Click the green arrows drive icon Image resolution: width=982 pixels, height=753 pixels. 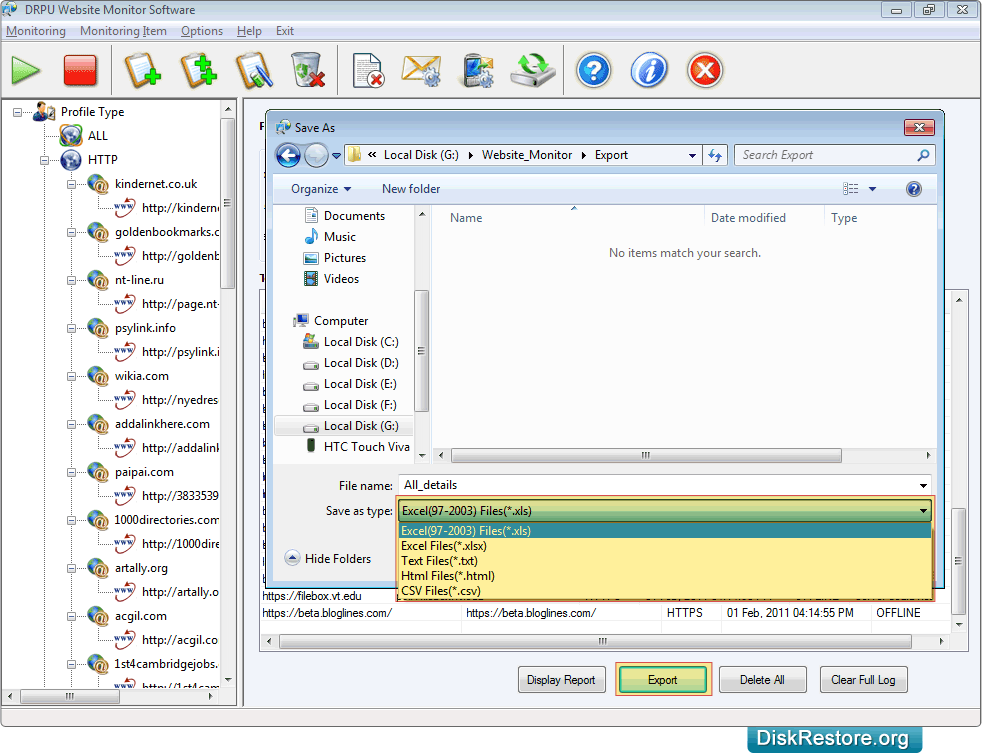[x=532, y=70]
